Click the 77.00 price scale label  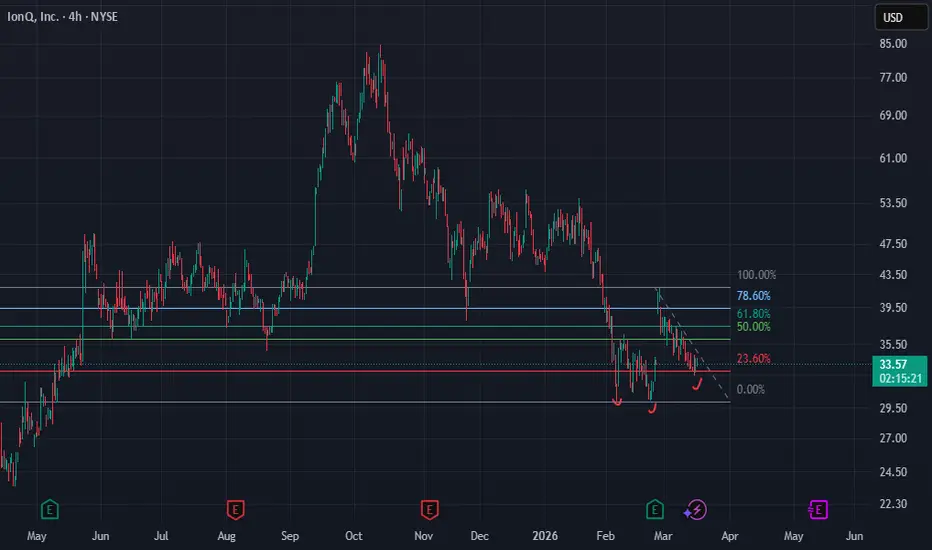893,77
